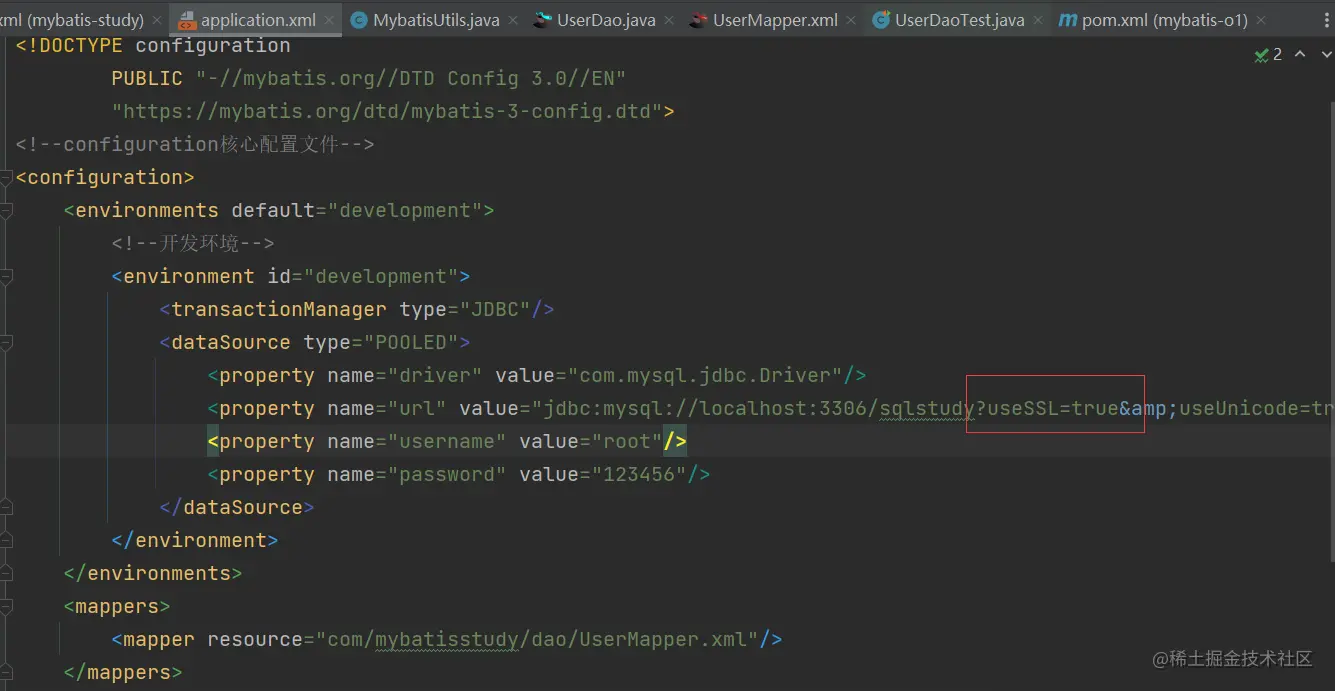The width and height of the screenshot is (1335, 691).
Task: Fold at the closing environments tag marker
Action: [x=6, y=573]
